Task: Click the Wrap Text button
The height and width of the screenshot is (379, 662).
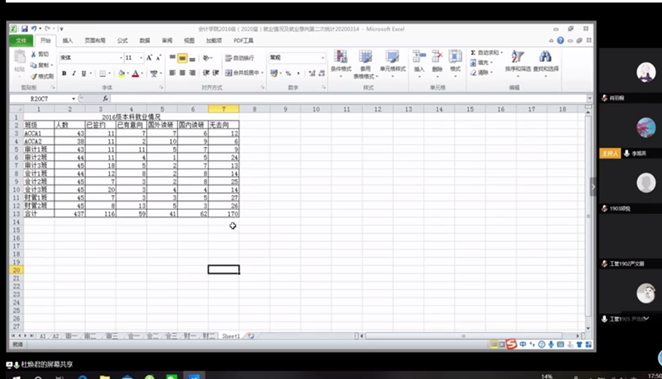Action: click(x=239, y=58)
